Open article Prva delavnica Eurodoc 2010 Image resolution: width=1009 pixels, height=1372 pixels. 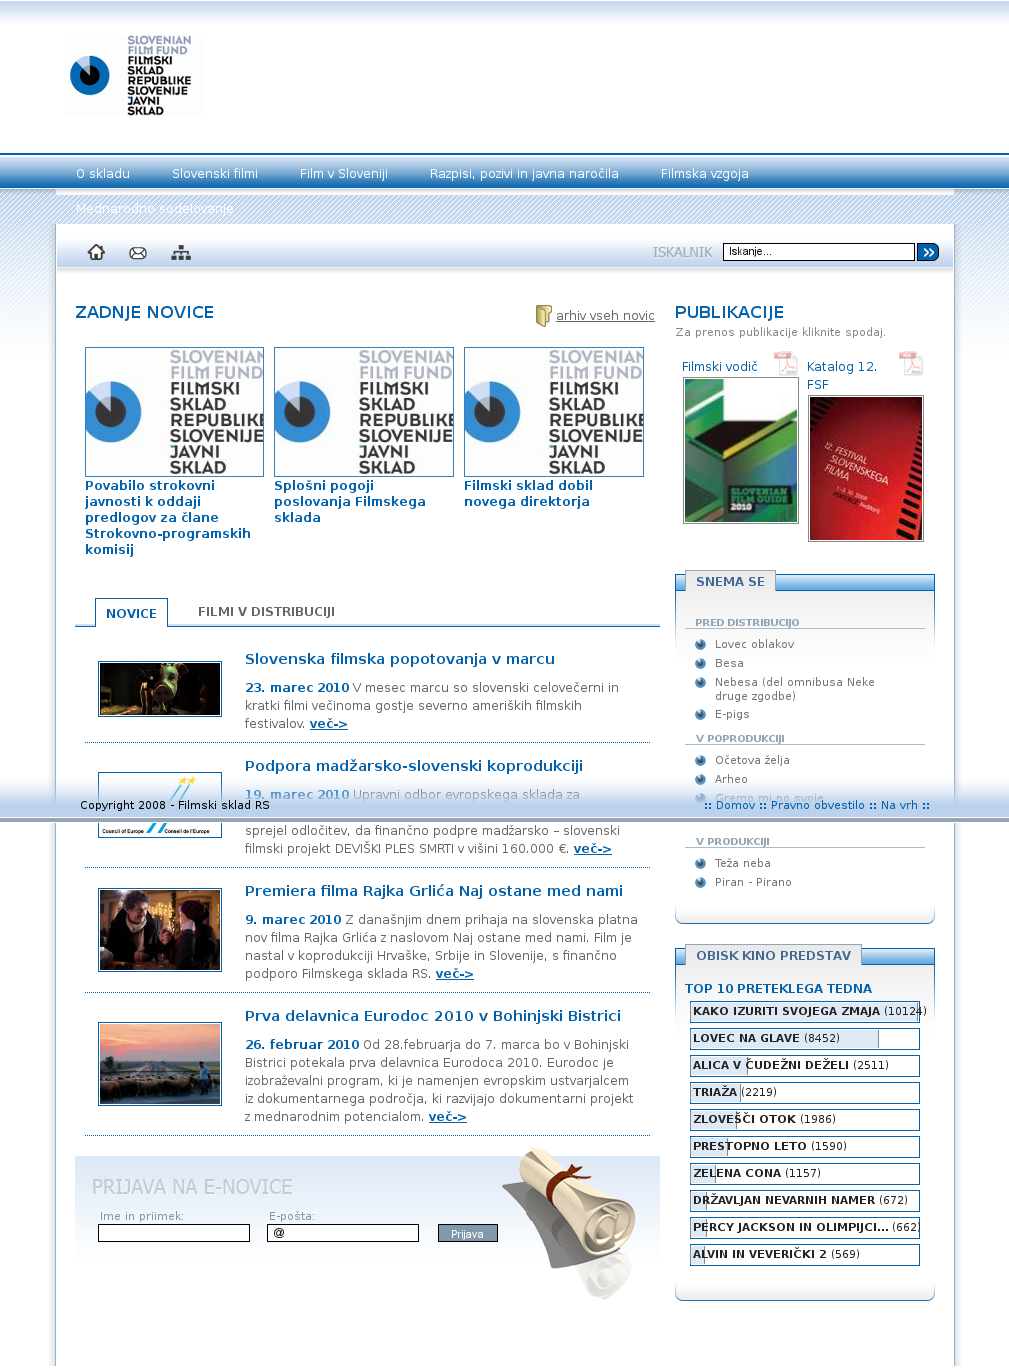(x=432, y=1016)
